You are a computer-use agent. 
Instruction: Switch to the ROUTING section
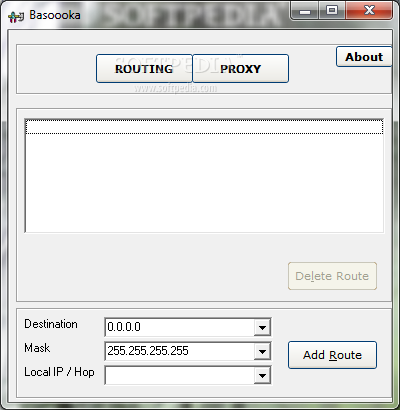[x=144, y=69]
